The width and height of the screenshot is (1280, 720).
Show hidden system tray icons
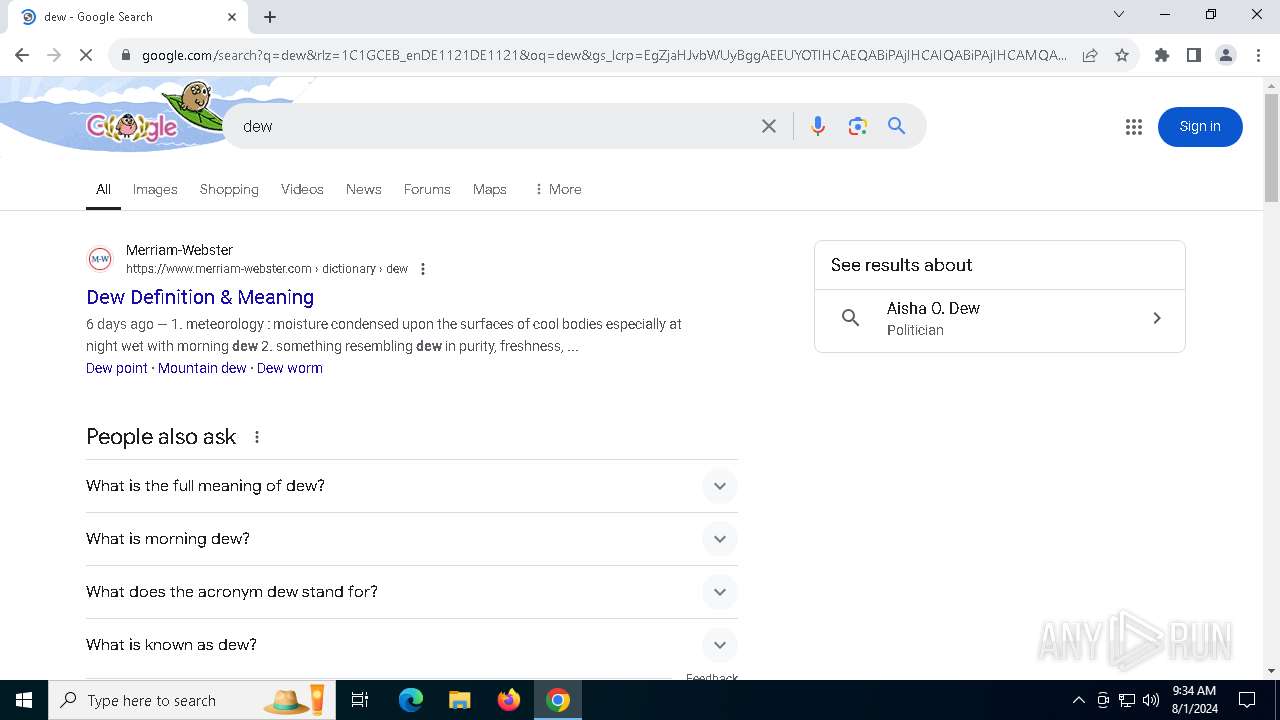[x=1078, y=700]
